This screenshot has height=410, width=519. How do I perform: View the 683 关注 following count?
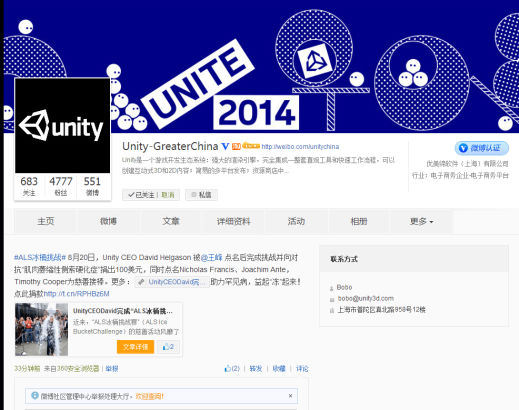coord(29,186)
